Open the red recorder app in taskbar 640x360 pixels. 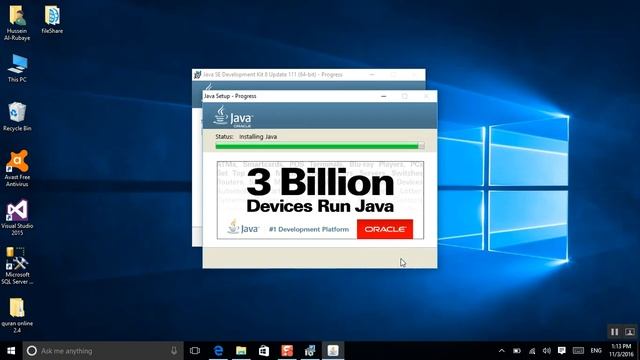tap(287, 351)
